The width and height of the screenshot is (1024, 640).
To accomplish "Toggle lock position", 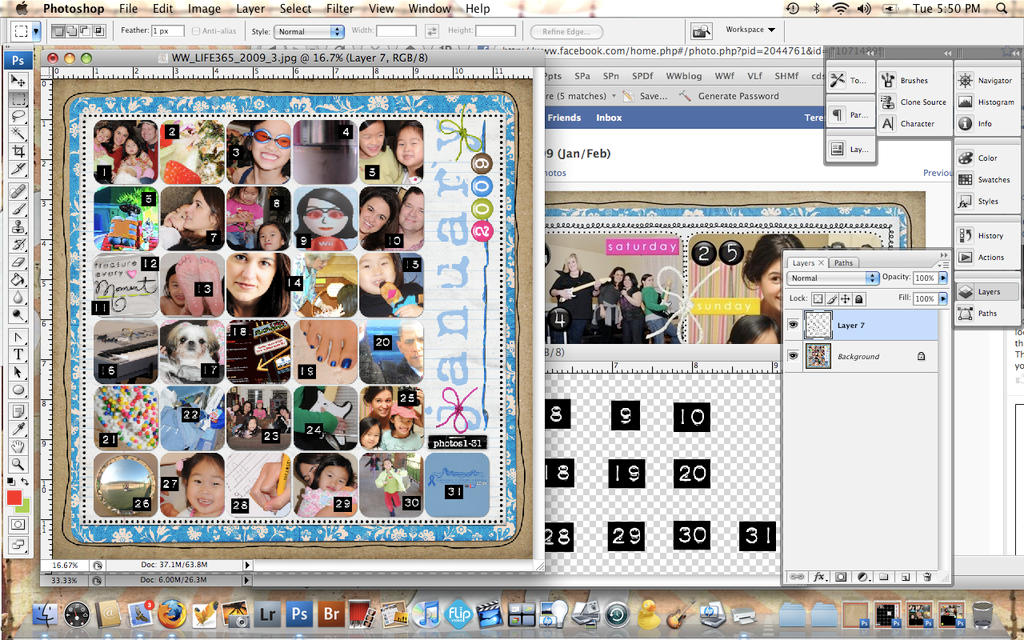I will [x=846, y=298].
